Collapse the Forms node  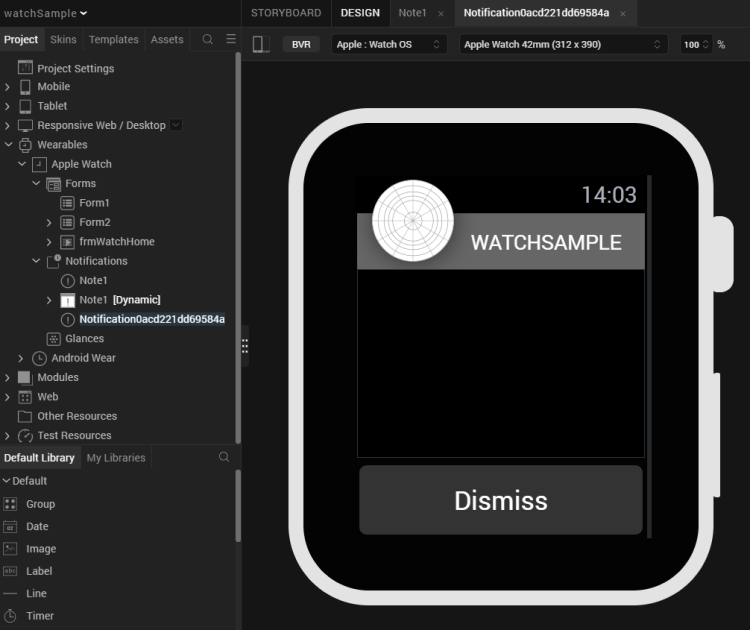36,183
